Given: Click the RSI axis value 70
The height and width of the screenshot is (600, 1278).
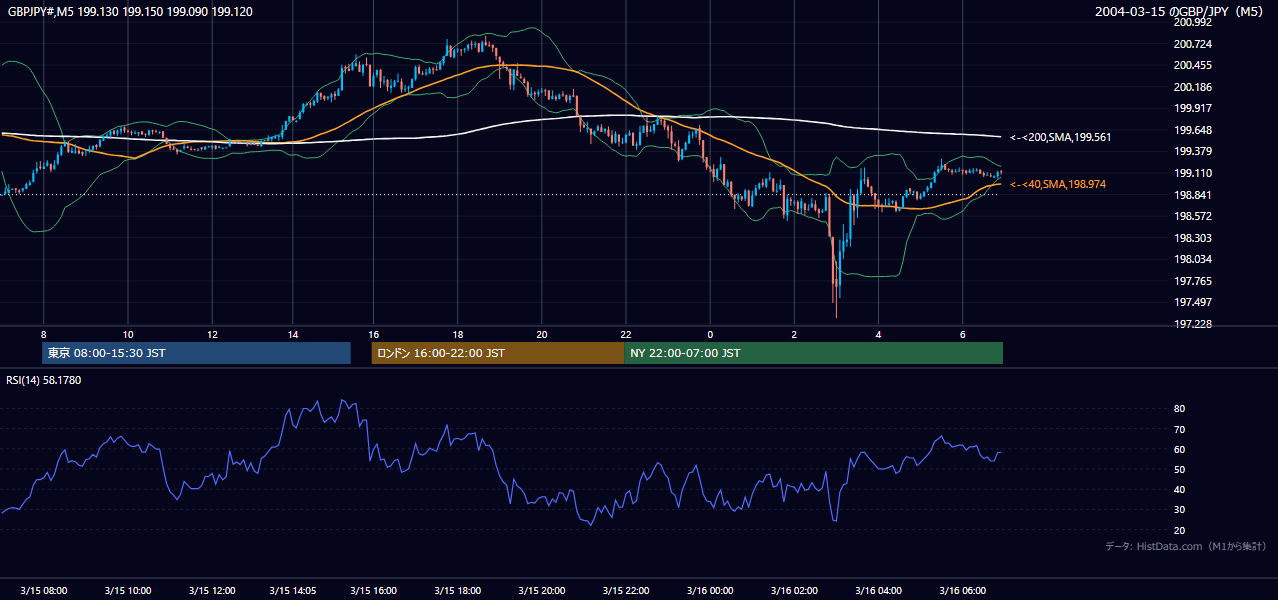Looking at the screenshot, I should 1179,429.
